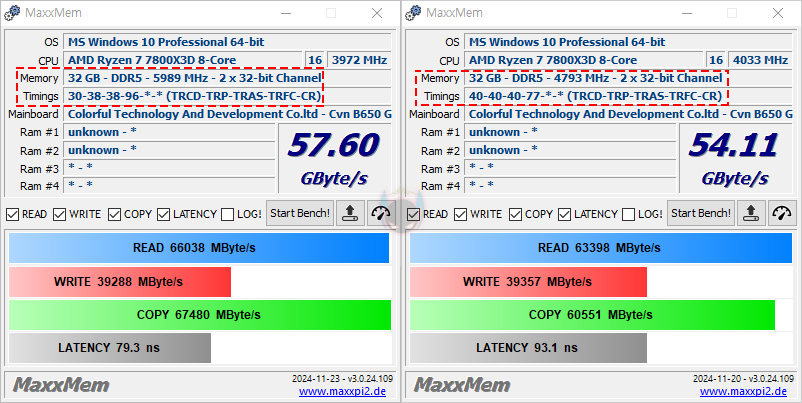Image resolution: width=802 pixels, height=403 pixels.
Task: Click READ 66038 MByte/s bar
Action: coord(199,248)
